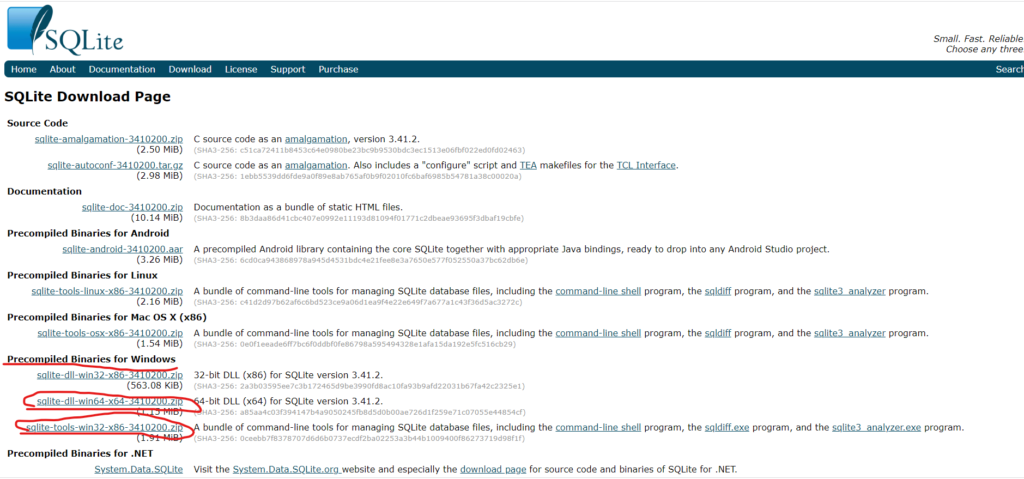The width and height of the screenshot is (1024, 479).
Task: Select Download in the navigation bar
Action: tap(190, 69)
